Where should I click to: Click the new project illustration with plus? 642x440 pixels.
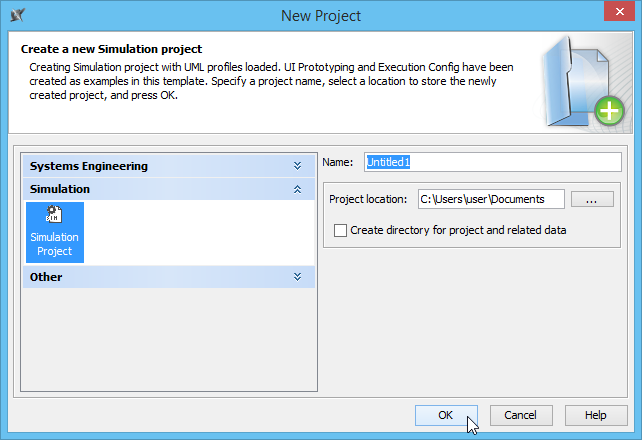[586, 84]
